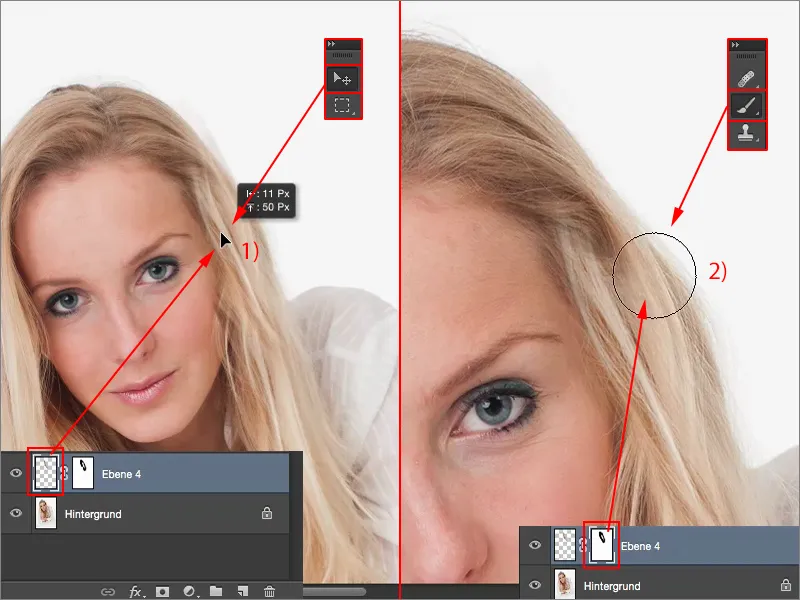Select the Move tool in left toolbar
The width and height of the screenshot is (800, 600).
342,79
